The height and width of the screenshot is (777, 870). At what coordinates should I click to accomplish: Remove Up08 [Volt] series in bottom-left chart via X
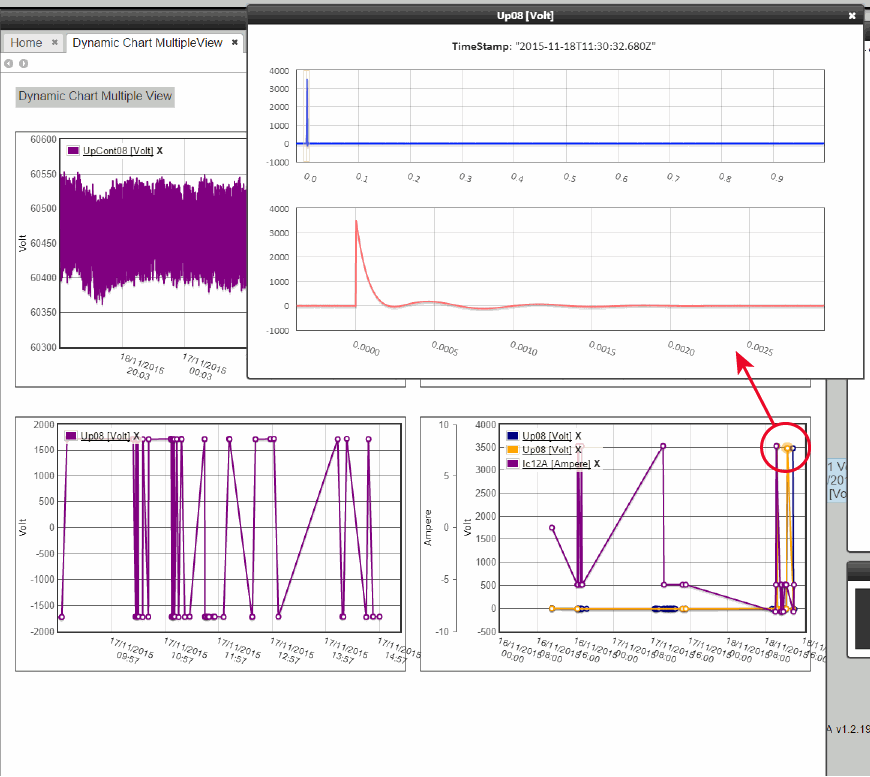point(136,435)
